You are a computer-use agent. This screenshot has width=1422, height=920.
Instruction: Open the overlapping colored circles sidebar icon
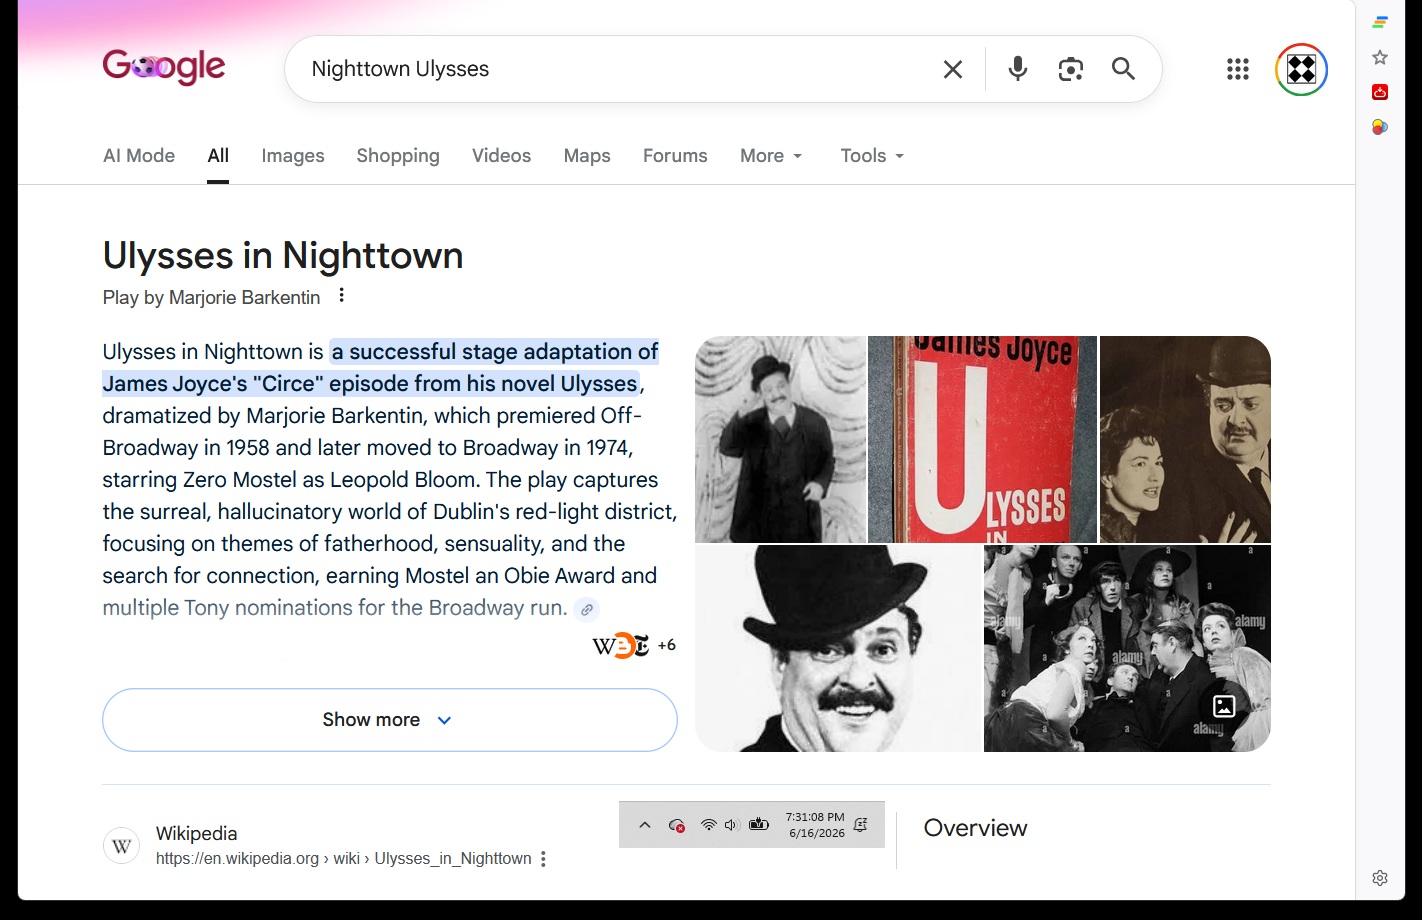1380,127
